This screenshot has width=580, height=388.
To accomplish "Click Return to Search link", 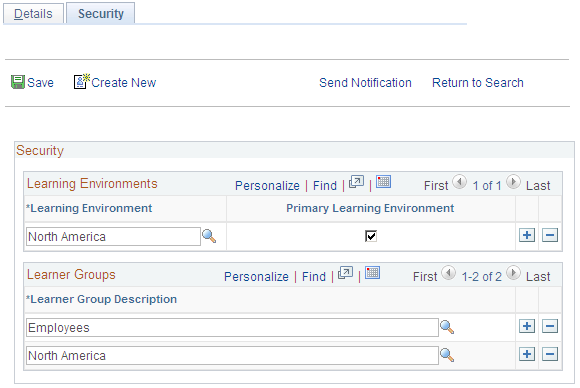I will coord(478,82).
